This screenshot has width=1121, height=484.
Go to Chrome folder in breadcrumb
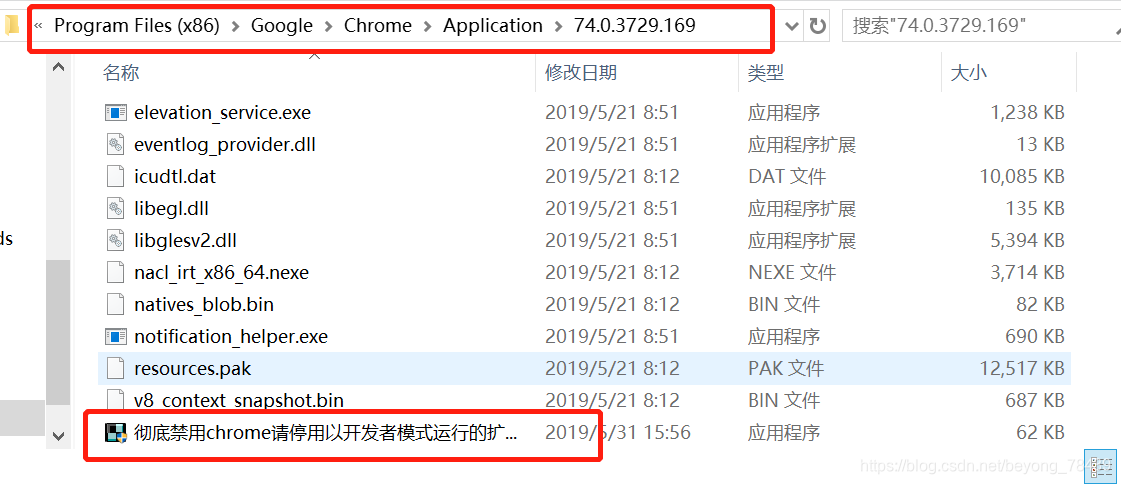377,26
